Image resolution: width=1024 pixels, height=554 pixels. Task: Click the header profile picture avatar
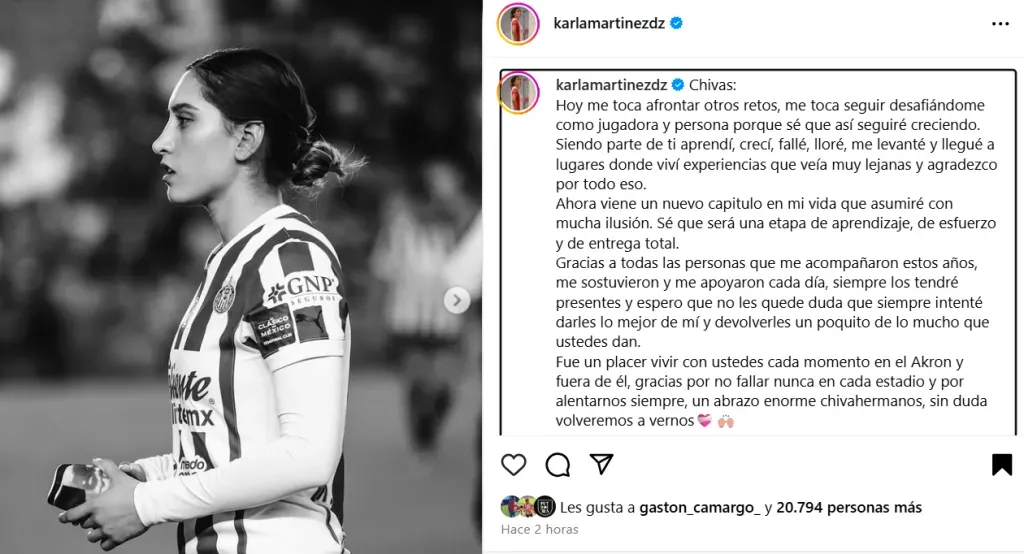pyautogui.click(x=518, y=24)
